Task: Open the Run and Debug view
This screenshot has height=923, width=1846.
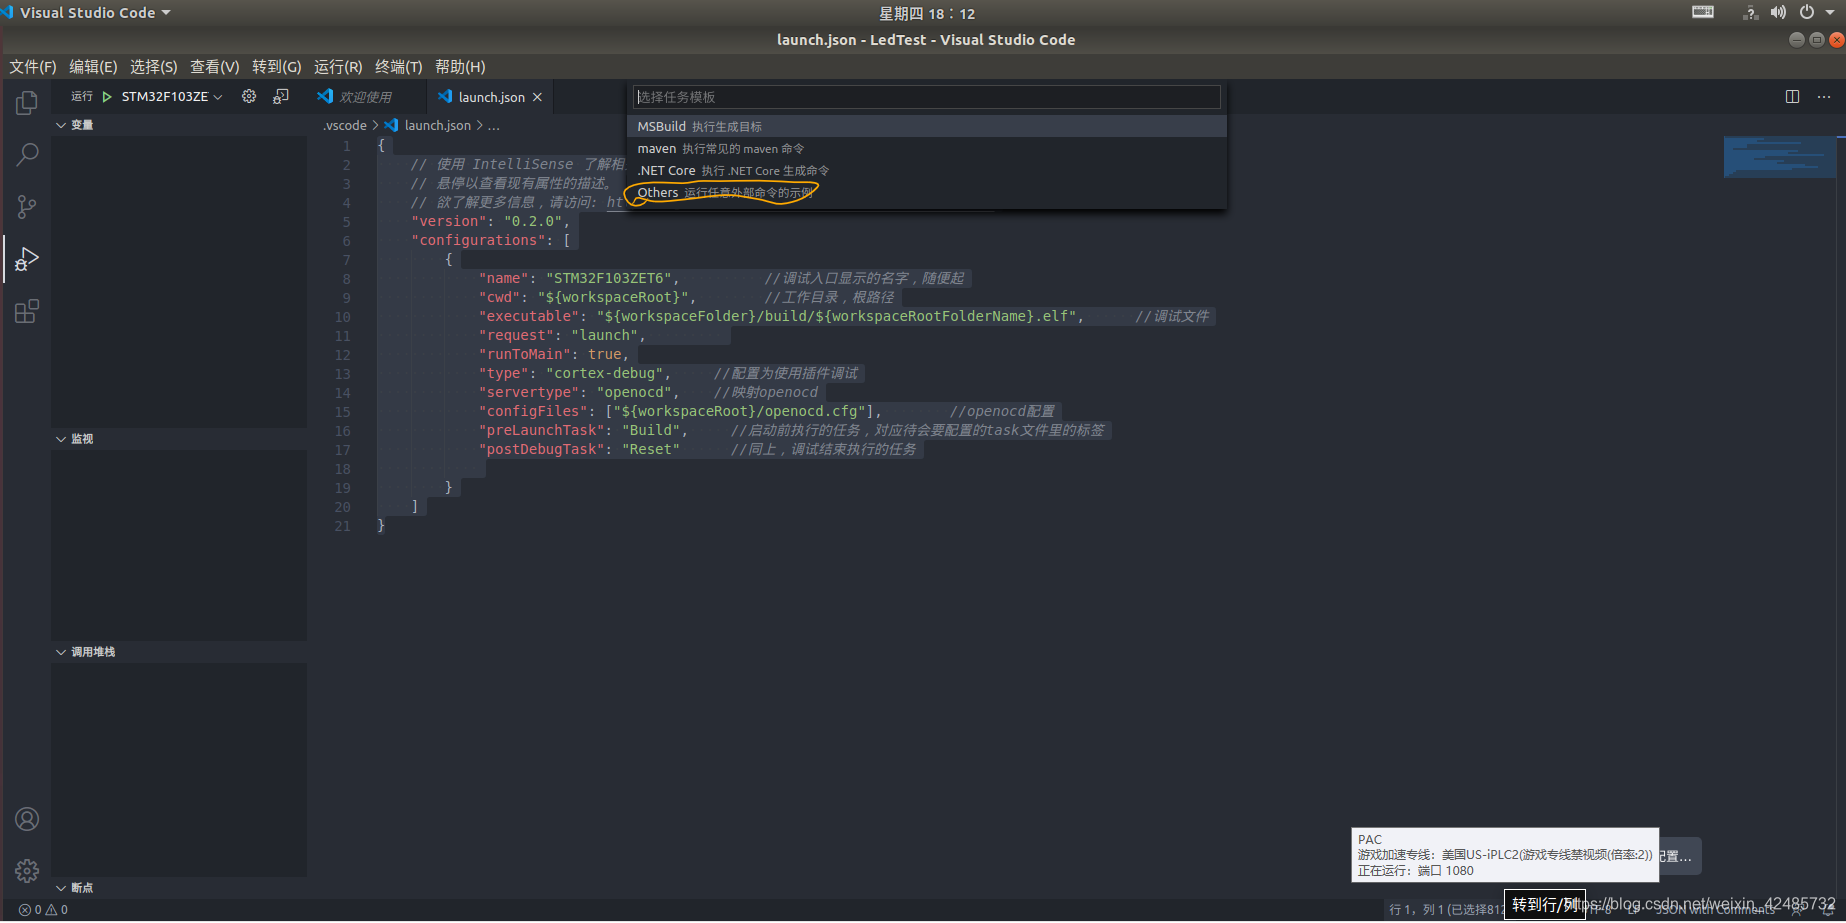Action: [27, 259]
